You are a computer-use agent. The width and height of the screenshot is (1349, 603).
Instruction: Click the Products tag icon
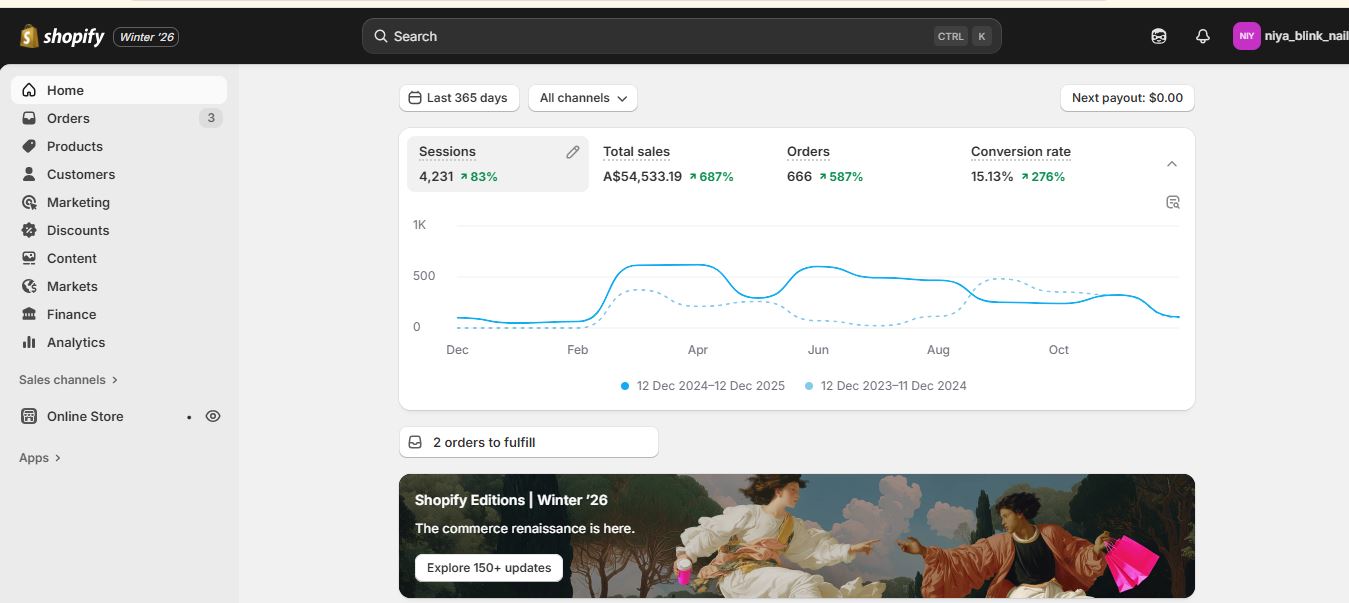click(x=29, y=146)
